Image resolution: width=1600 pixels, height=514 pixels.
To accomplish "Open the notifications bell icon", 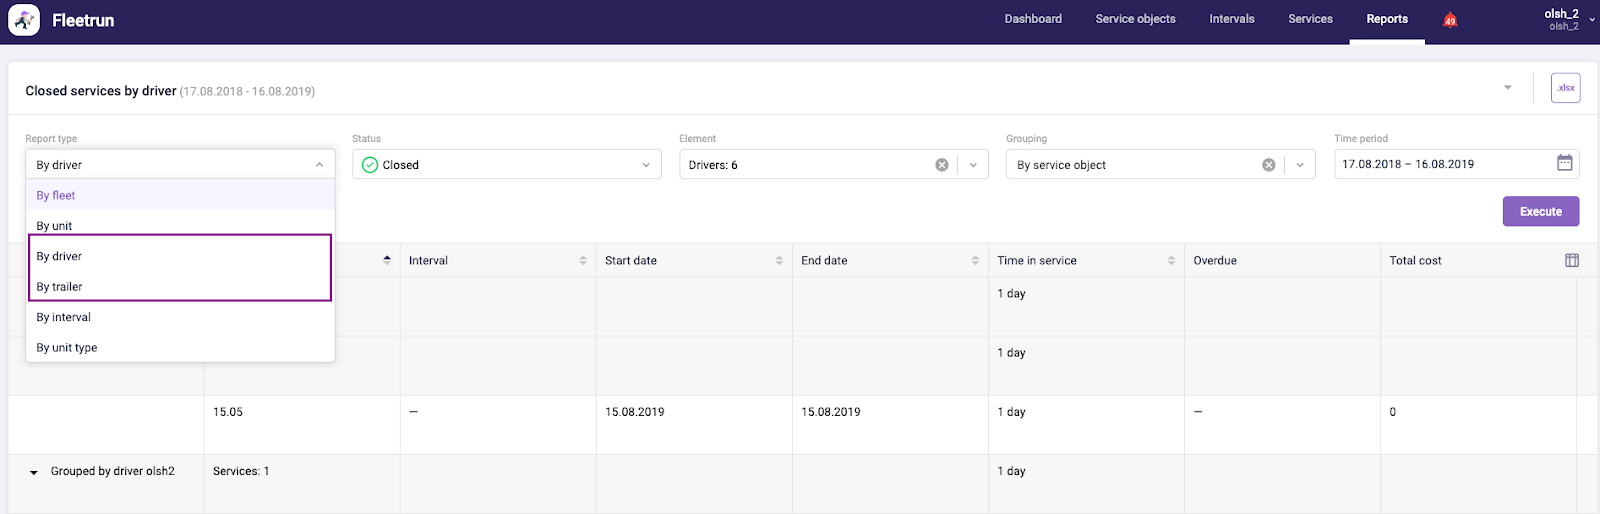I will 1449,20.
